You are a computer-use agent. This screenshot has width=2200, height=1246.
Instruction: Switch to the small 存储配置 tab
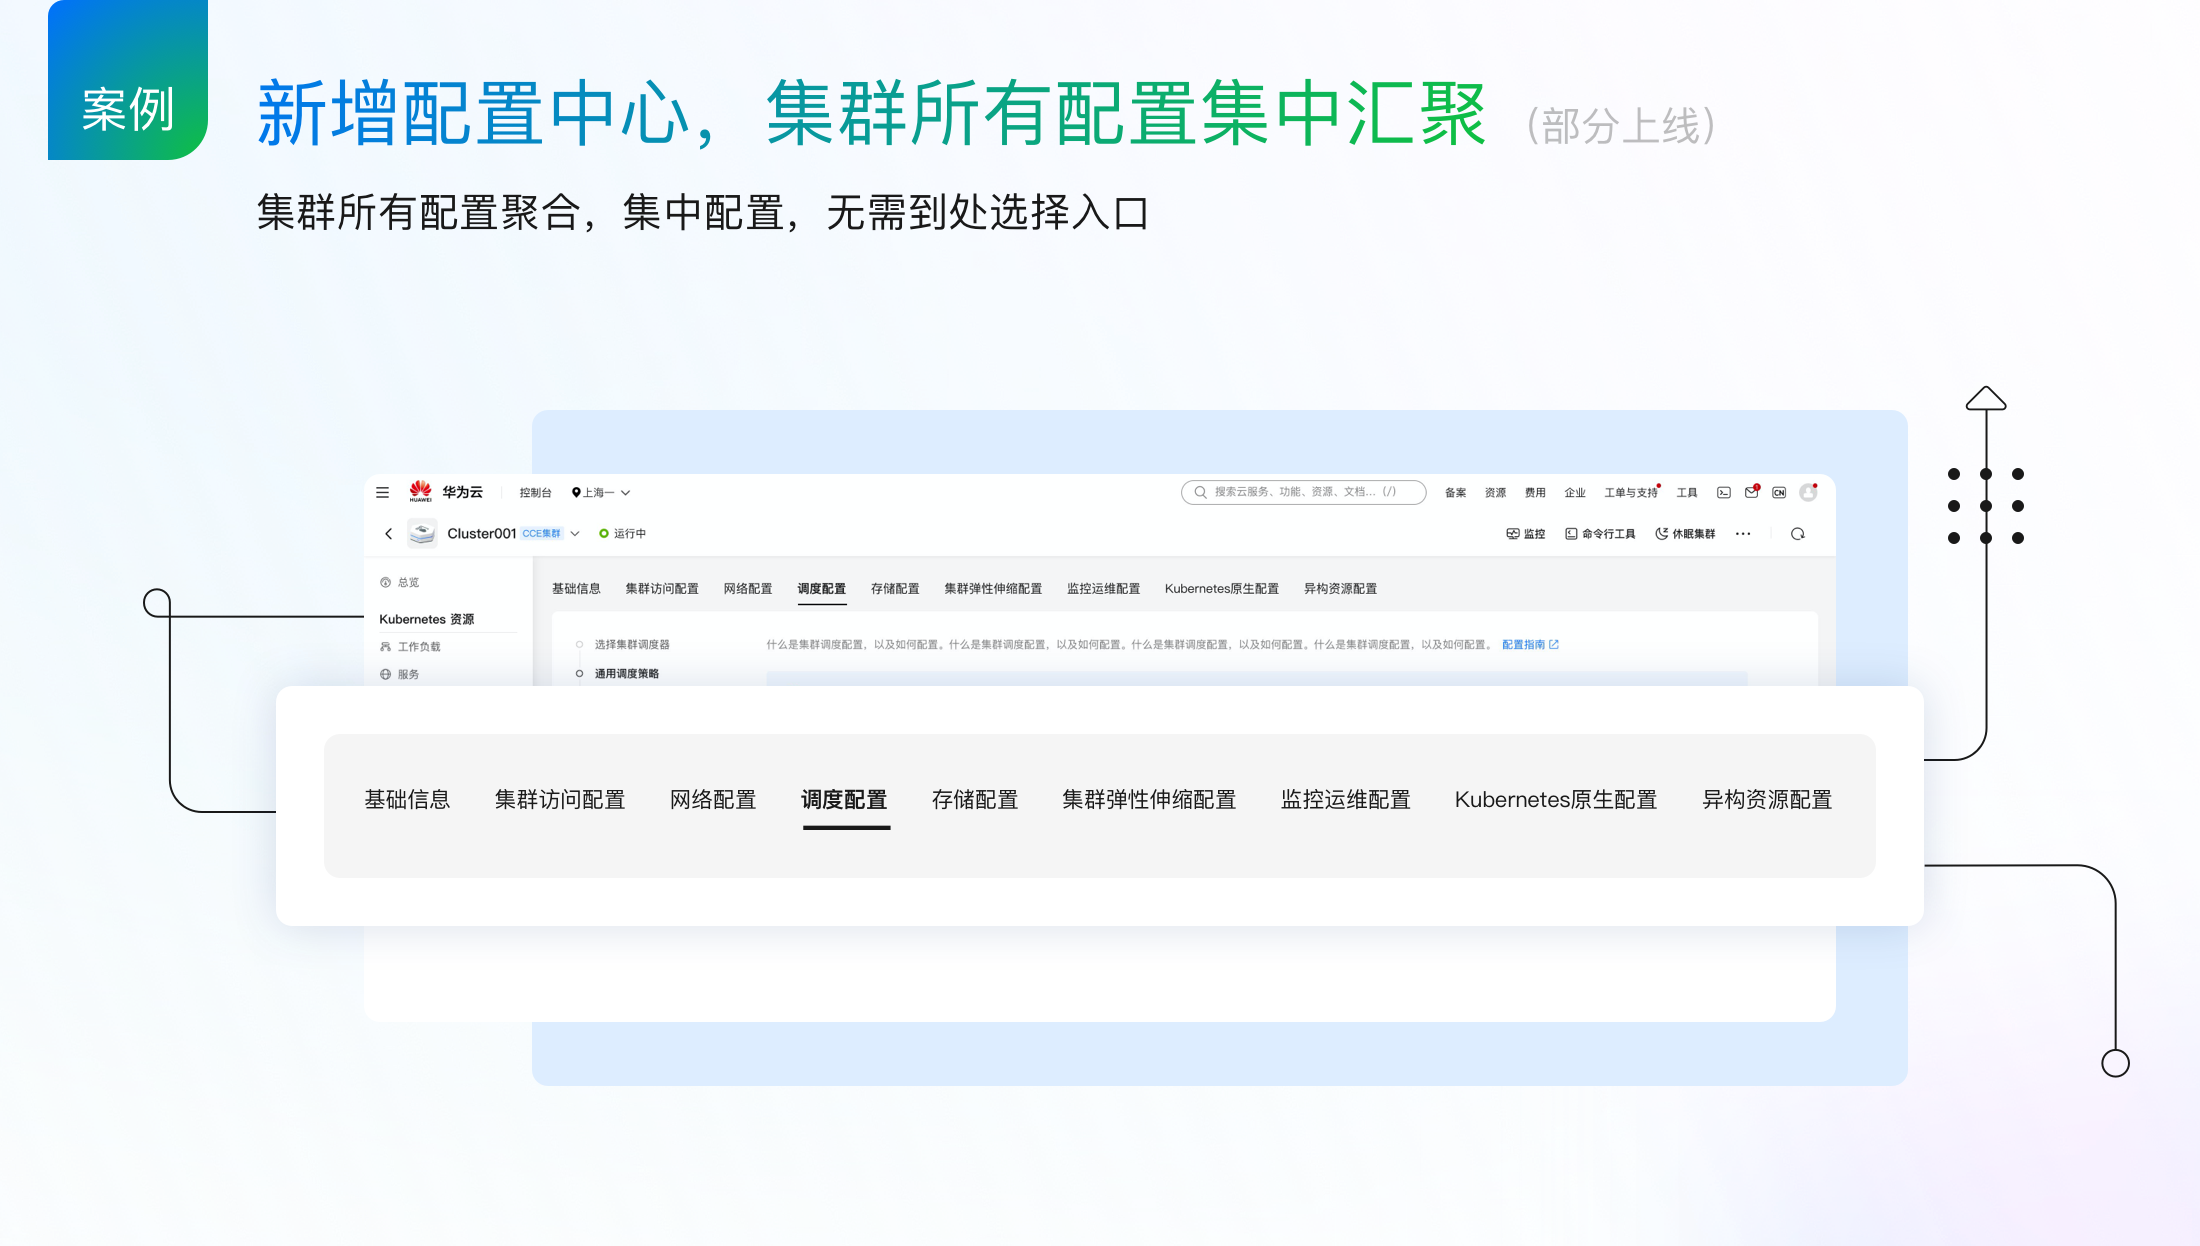click(895, 588)
